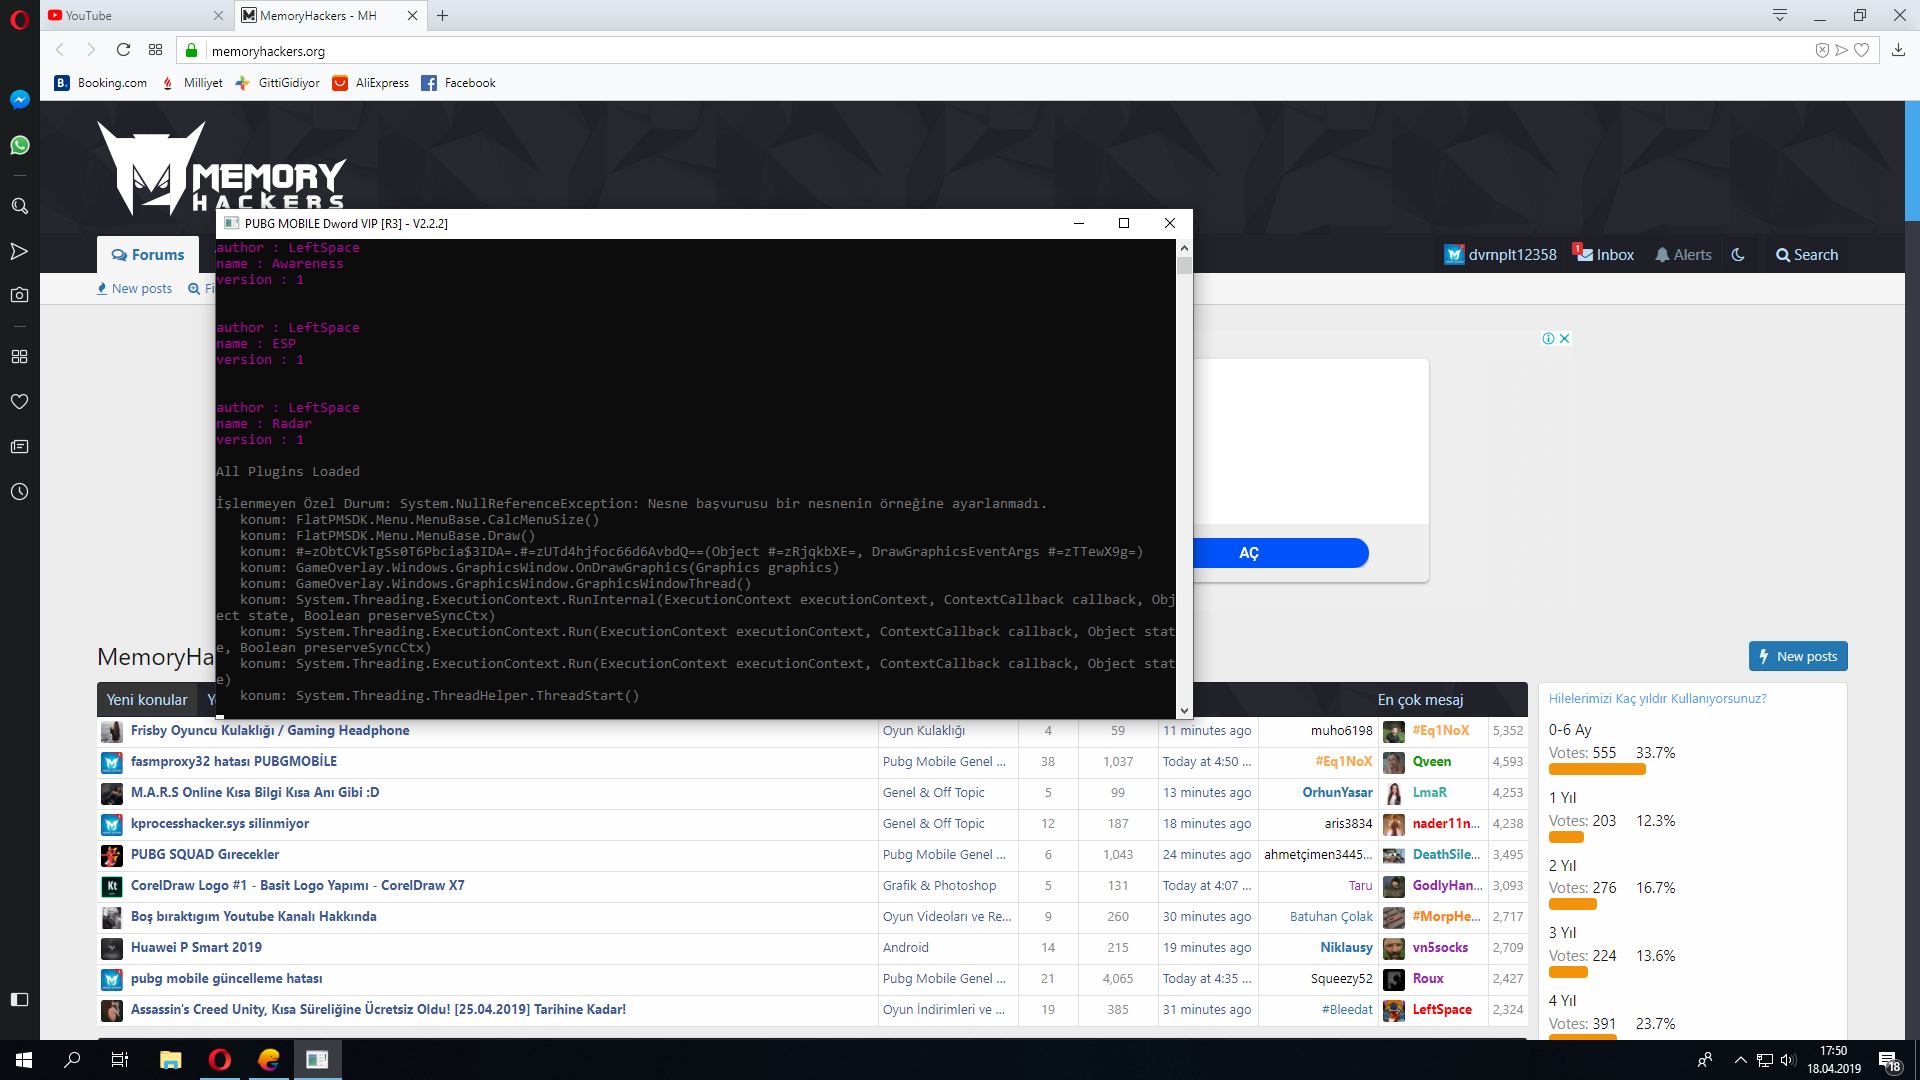Open the network icon in system tray
Viewport: 1920px width, 1080px height.
(x=1765, y=1060)
